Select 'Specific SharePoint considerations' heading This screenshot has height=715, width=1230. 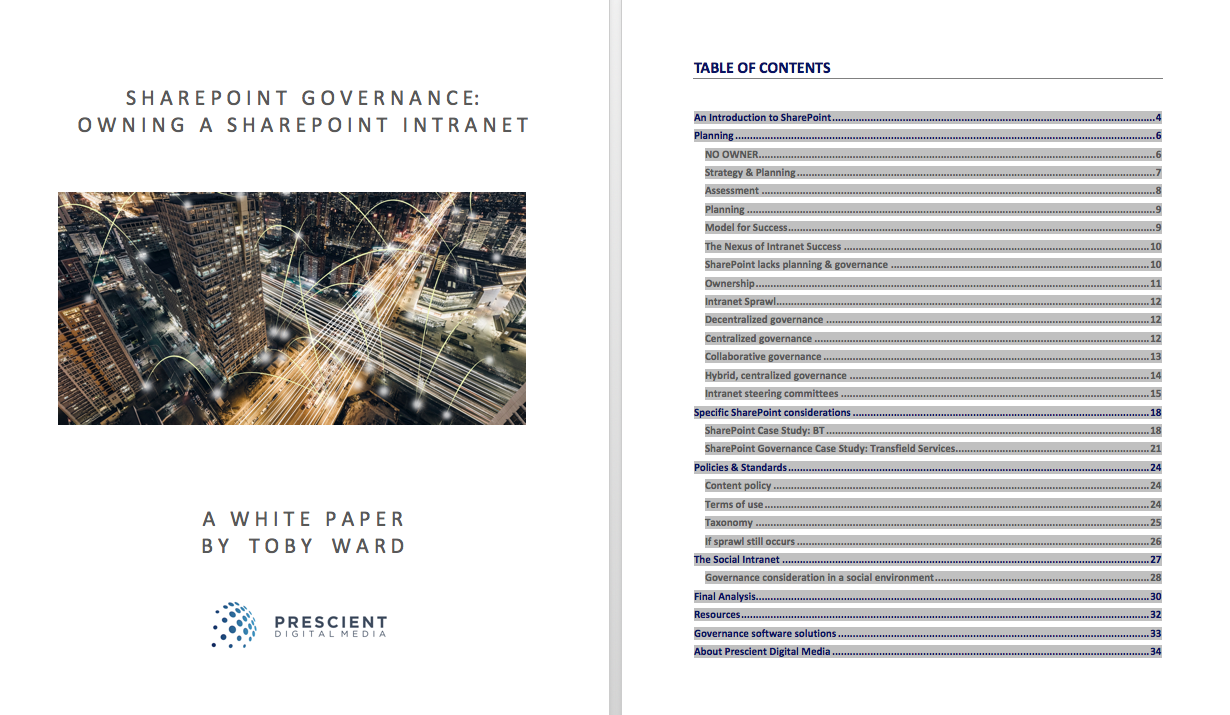click(927, 412)
